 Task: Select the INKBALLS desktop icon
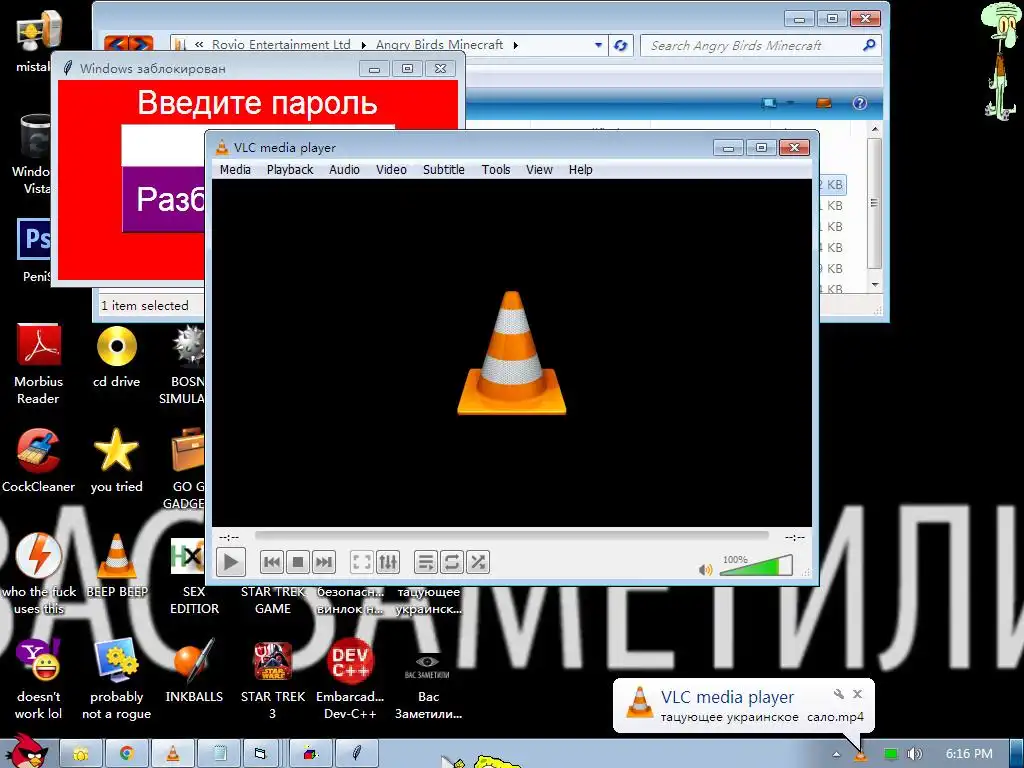tap(194, 671)
